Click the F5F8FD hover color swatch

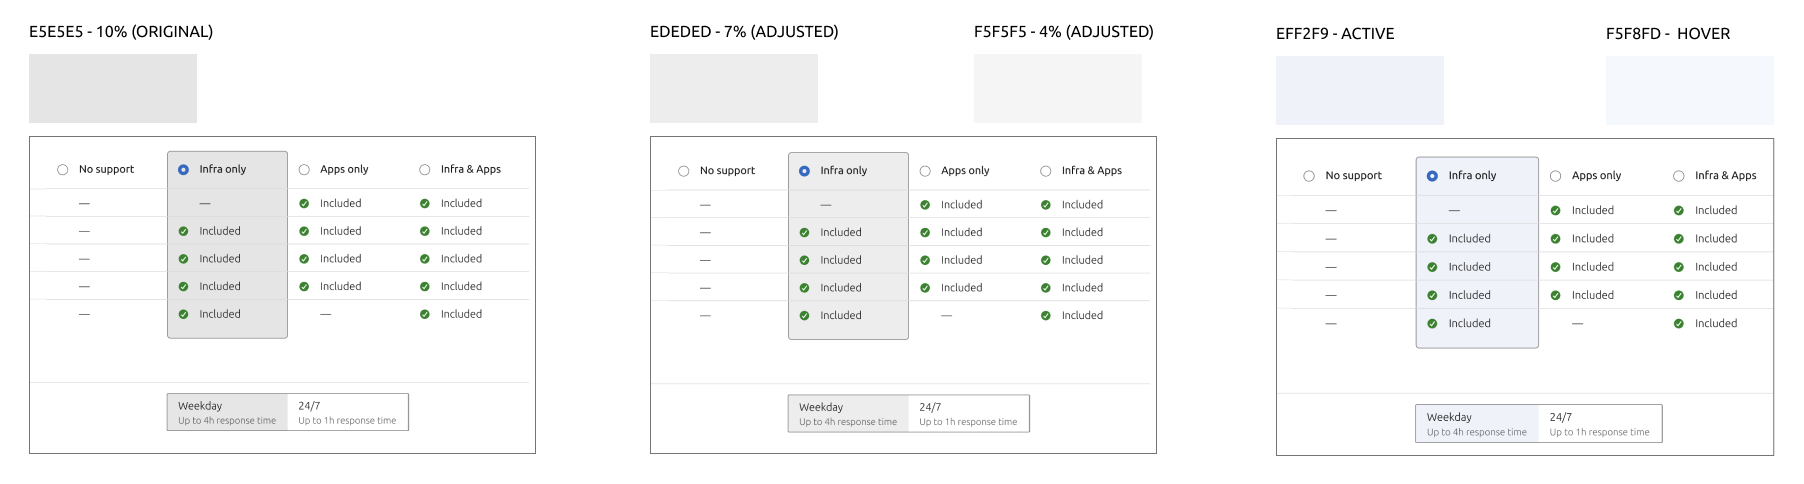[1690, 91]
